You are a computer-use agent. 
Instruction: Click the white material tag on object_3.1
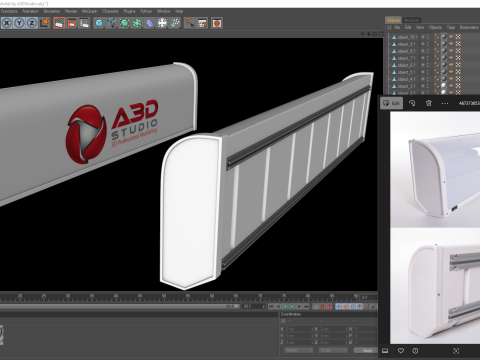pyautogui.click(x=444, y=86)
